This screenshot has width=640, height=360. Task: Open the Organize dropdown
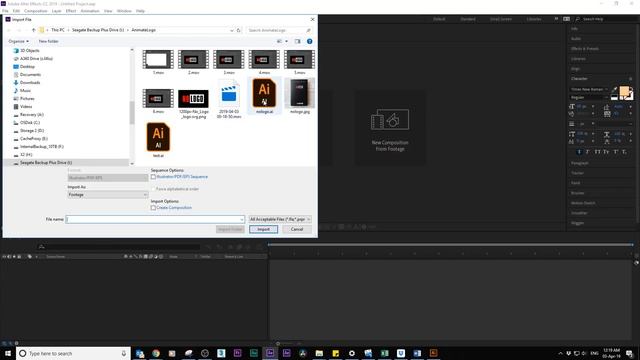[19, 41]
